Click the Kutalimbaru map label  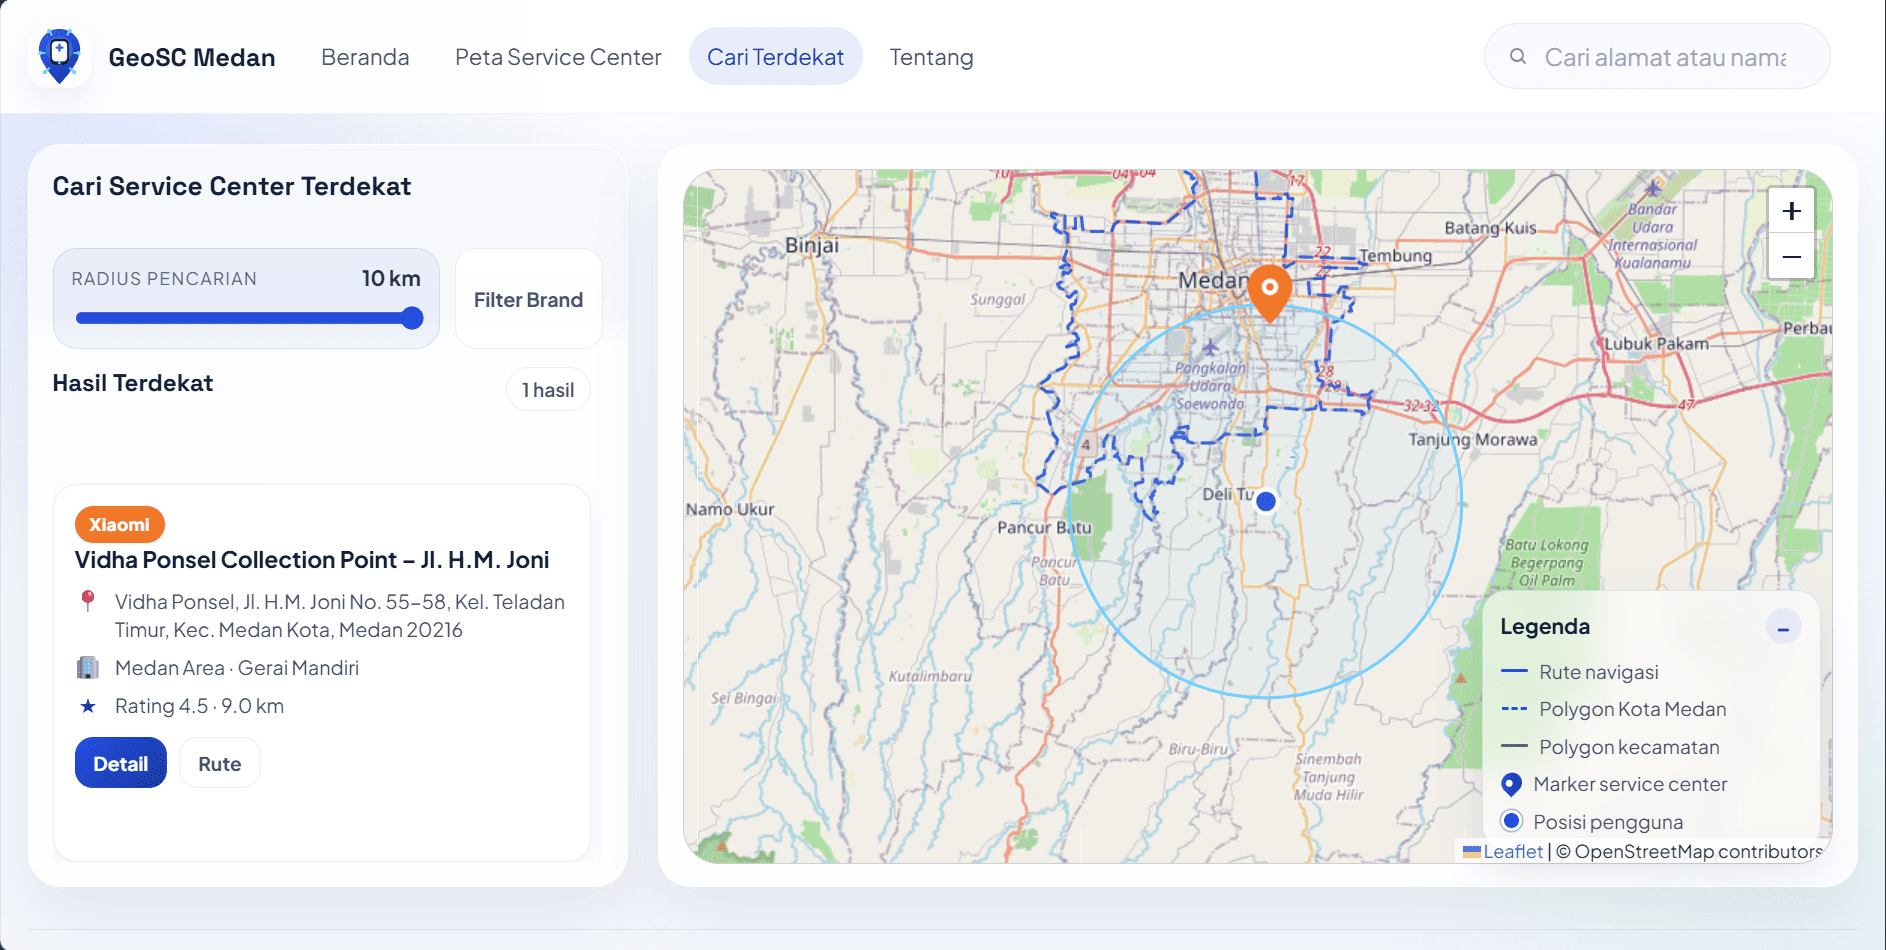pos(930,676)
